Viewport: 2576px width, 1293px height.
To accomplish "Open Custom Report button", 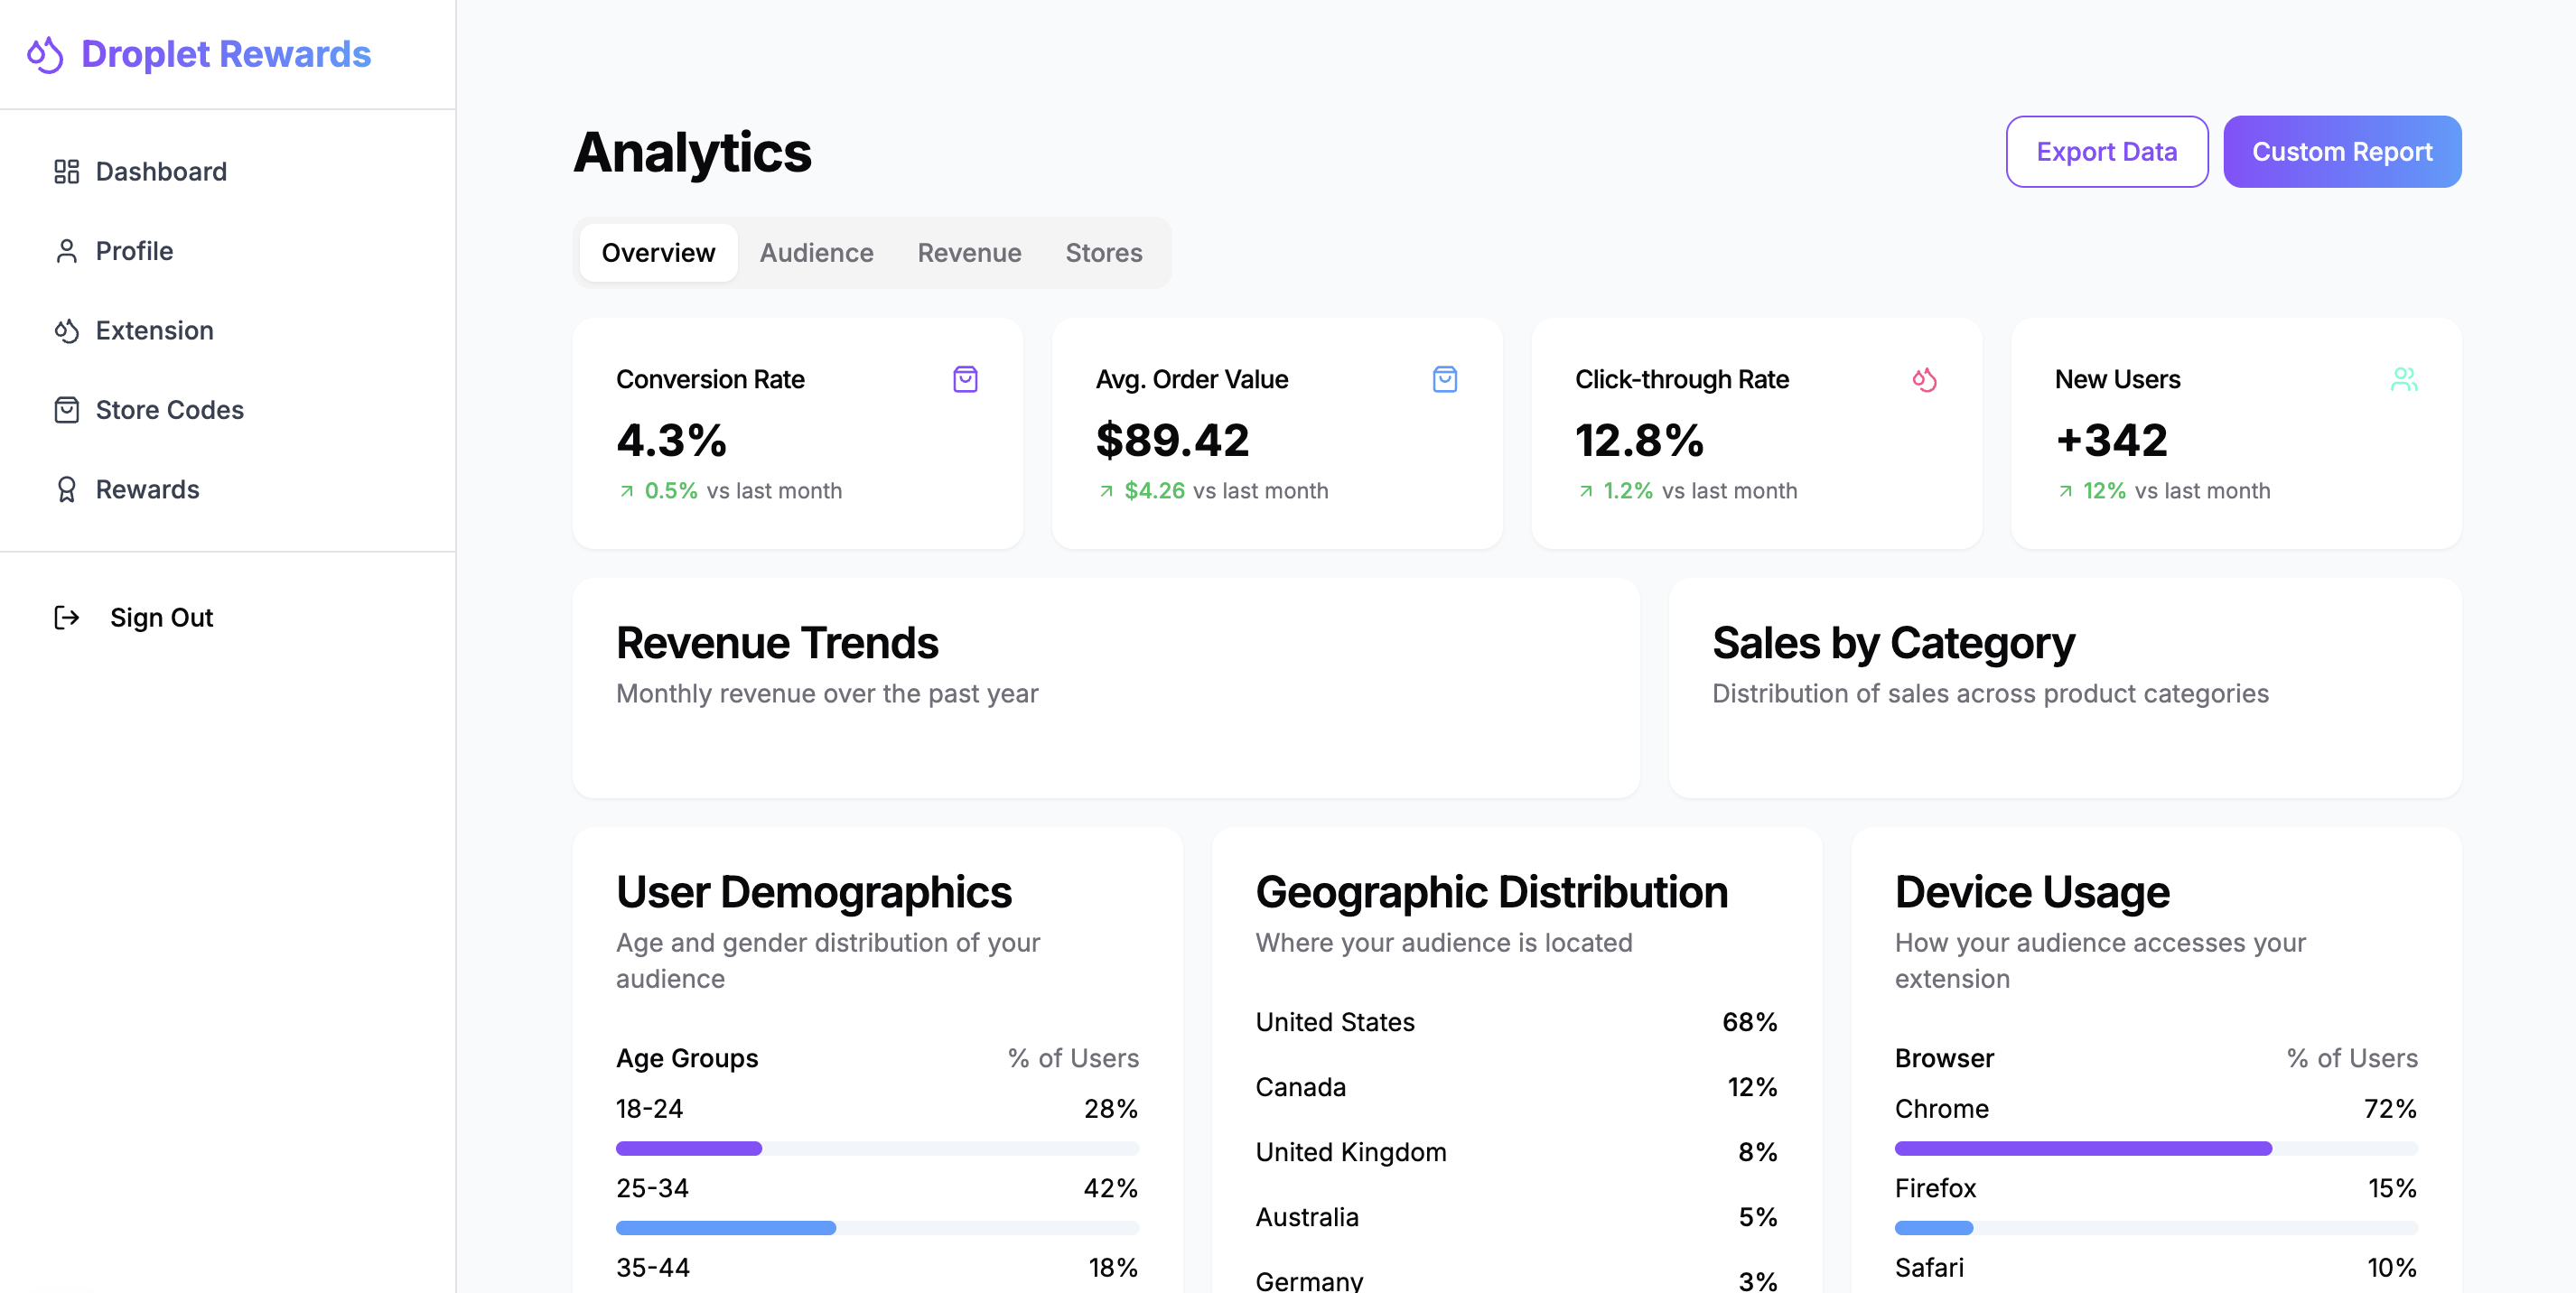I will click(2341, 152).
